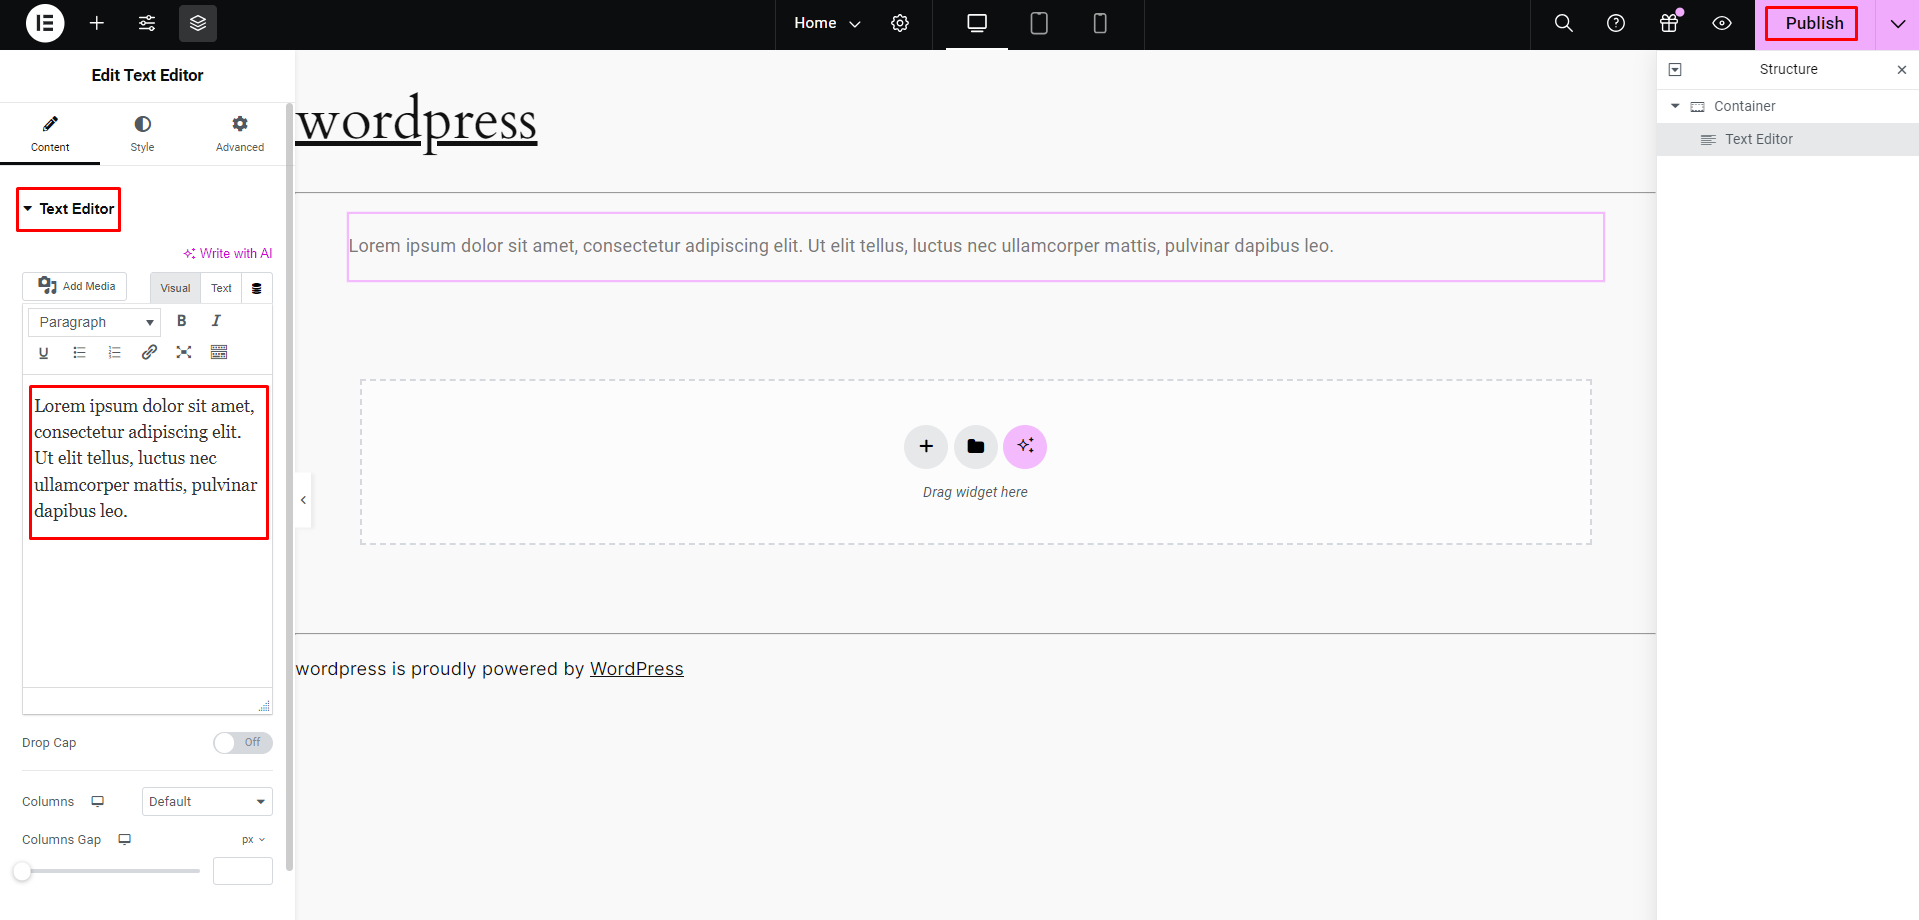Image resolution: width=1919 pixels, height=920 pixels.
Task: Click the Elementor logo icon
Action: [45, 23]
